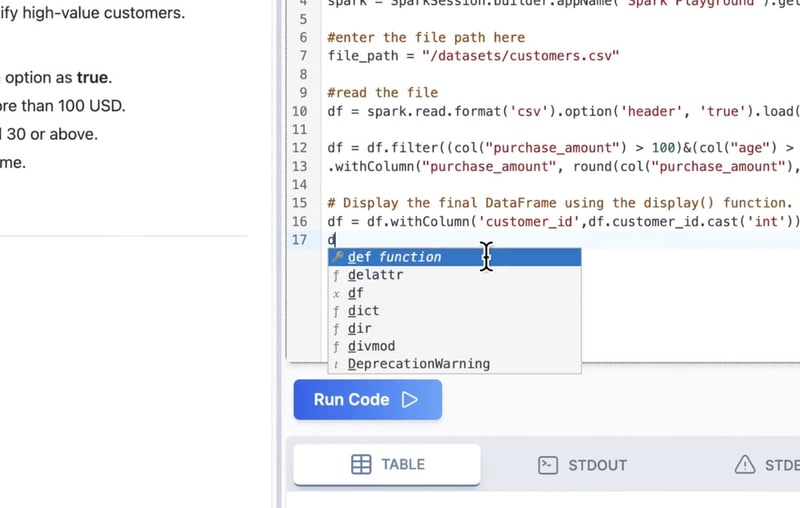The width and height of the screenshot is (800, 508).
Task: Select the dir autocomplete suggestion
Action: pos(359,329)
